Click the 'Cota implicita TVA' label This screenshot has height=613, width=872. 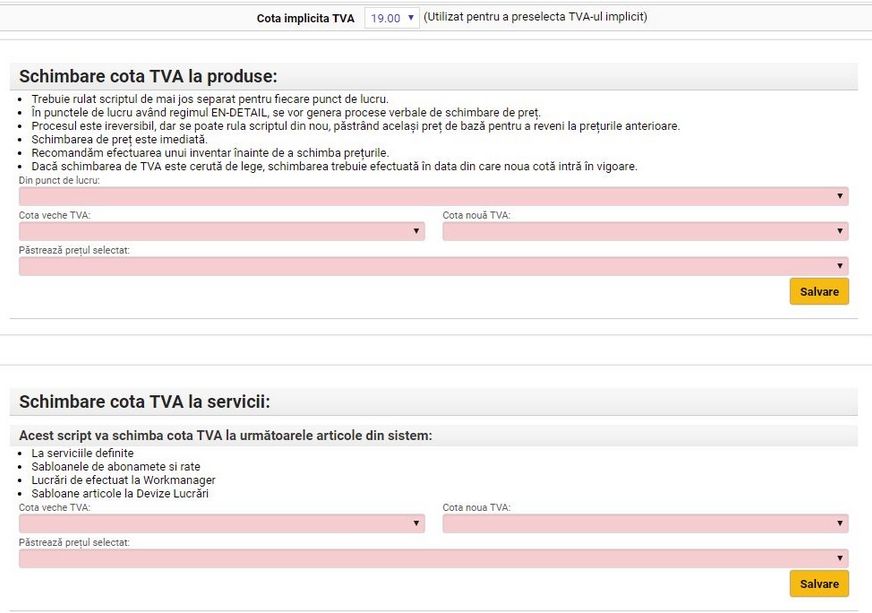(305, 18)
